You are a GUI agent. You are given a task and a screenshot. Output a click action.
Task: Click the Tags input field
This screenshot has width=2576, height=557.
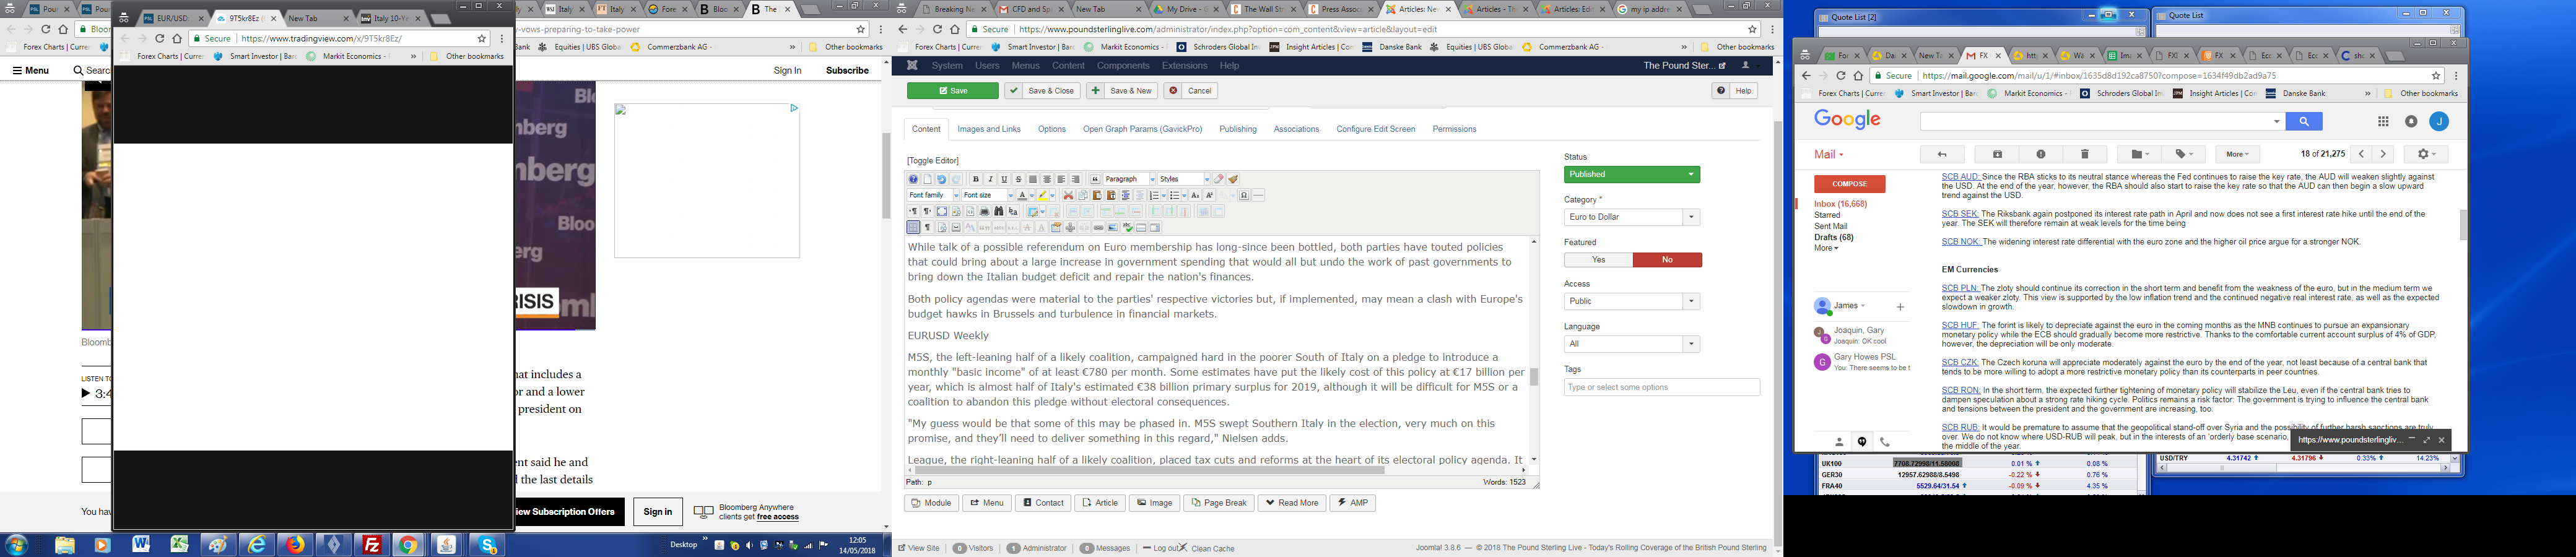[1661, 387]
